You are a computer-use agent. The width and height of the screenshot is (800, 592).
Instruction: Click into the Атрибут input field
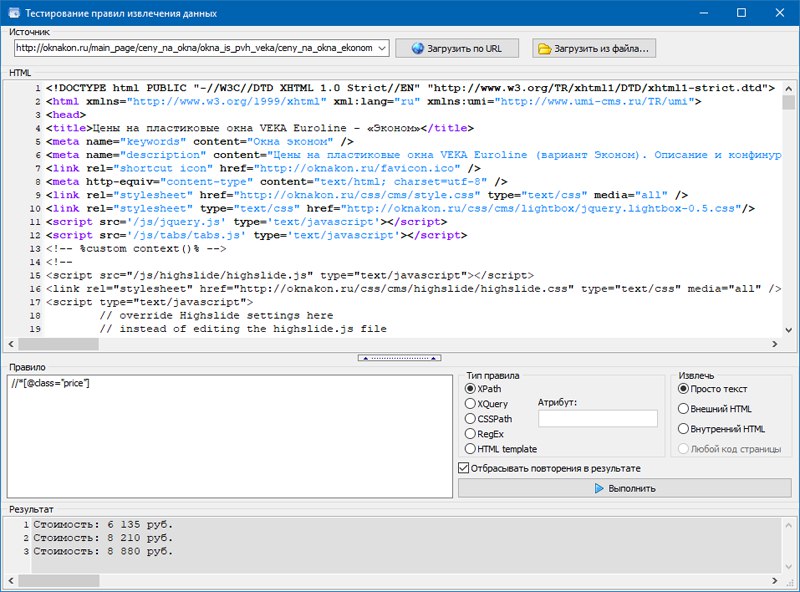click(597, 418)
